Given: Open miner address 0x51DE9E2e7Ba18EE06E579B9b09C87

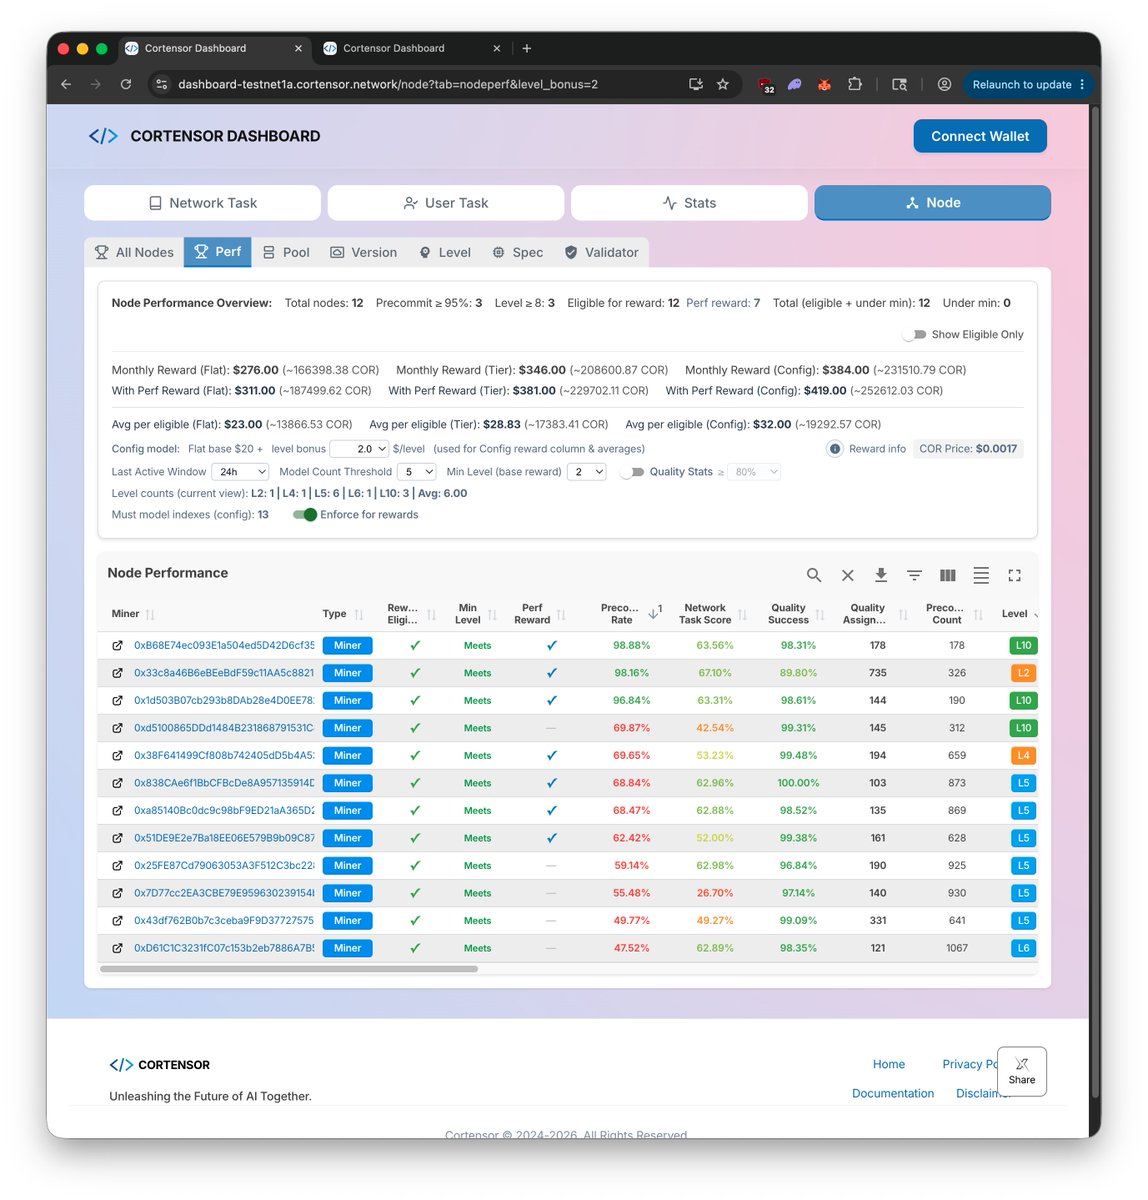Looking at the screenshot, I should [x=224, y=838].
